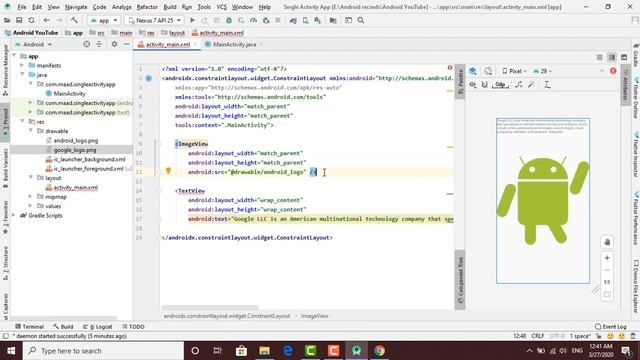Toggle the autoconnect magnet icon
The height and width of the screenshot is (360, 640).
pyautogui.click(x=485, y=84)
